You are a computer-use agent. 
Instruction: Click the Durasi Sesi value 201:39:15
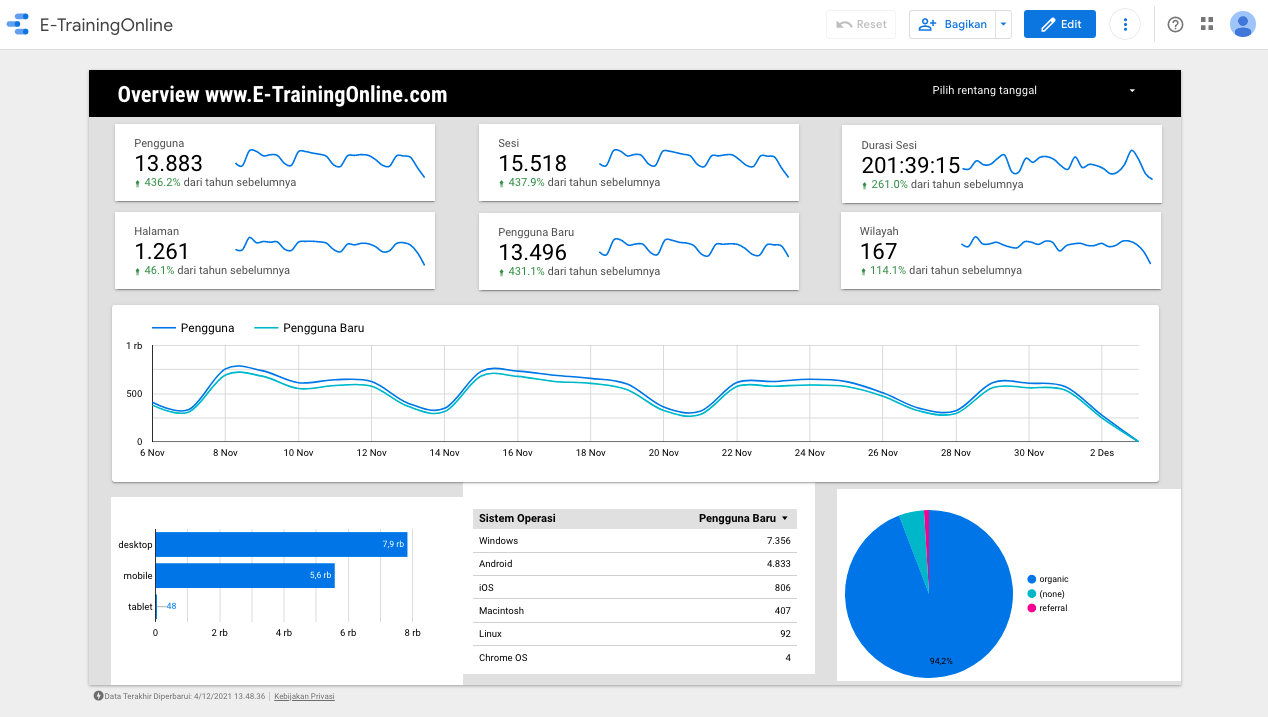[x=911, y=165]
